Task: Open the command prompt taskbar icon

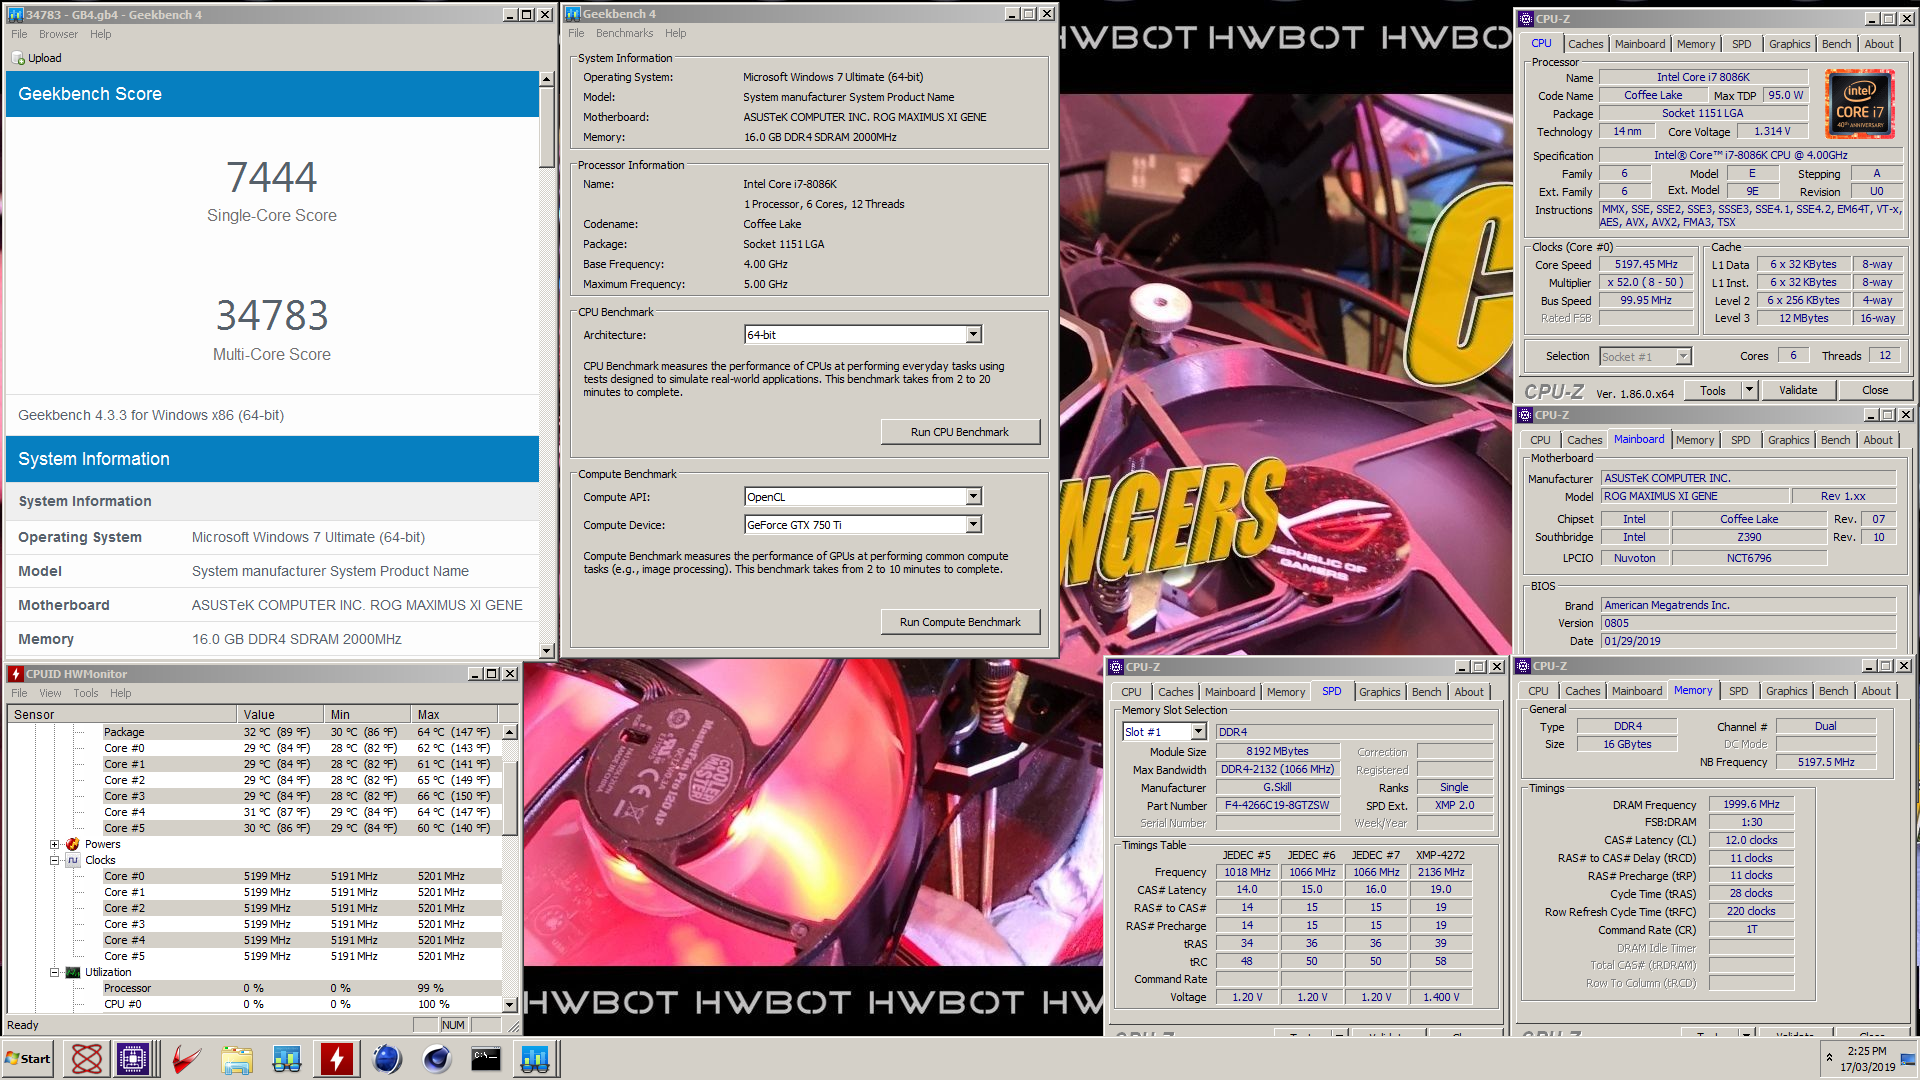Action: coord(486,1059)
